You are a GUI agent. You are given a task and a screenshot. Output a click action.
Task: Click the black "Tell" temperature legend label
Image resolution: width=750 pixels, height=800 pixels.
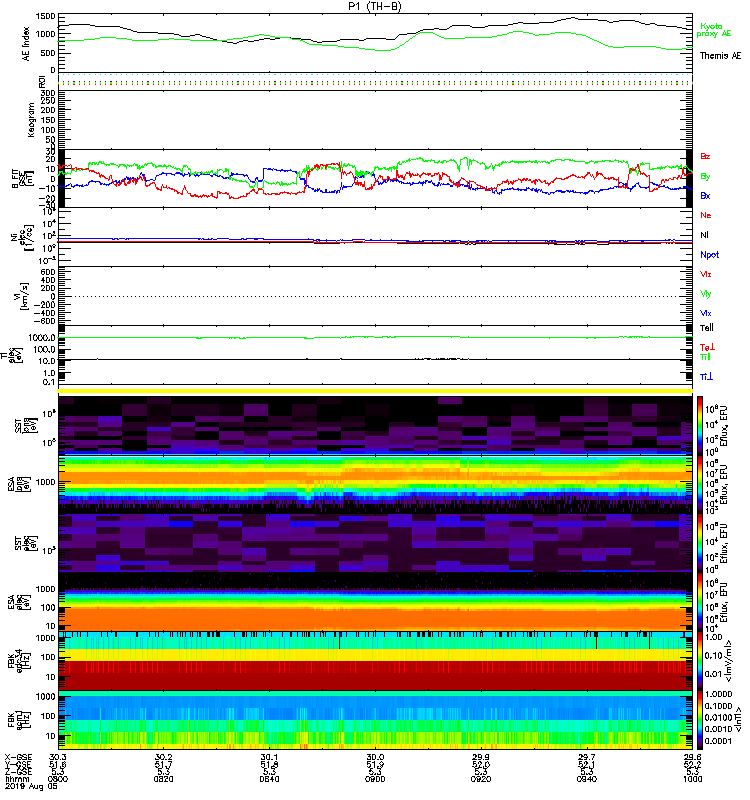click(x=707, y=328)
